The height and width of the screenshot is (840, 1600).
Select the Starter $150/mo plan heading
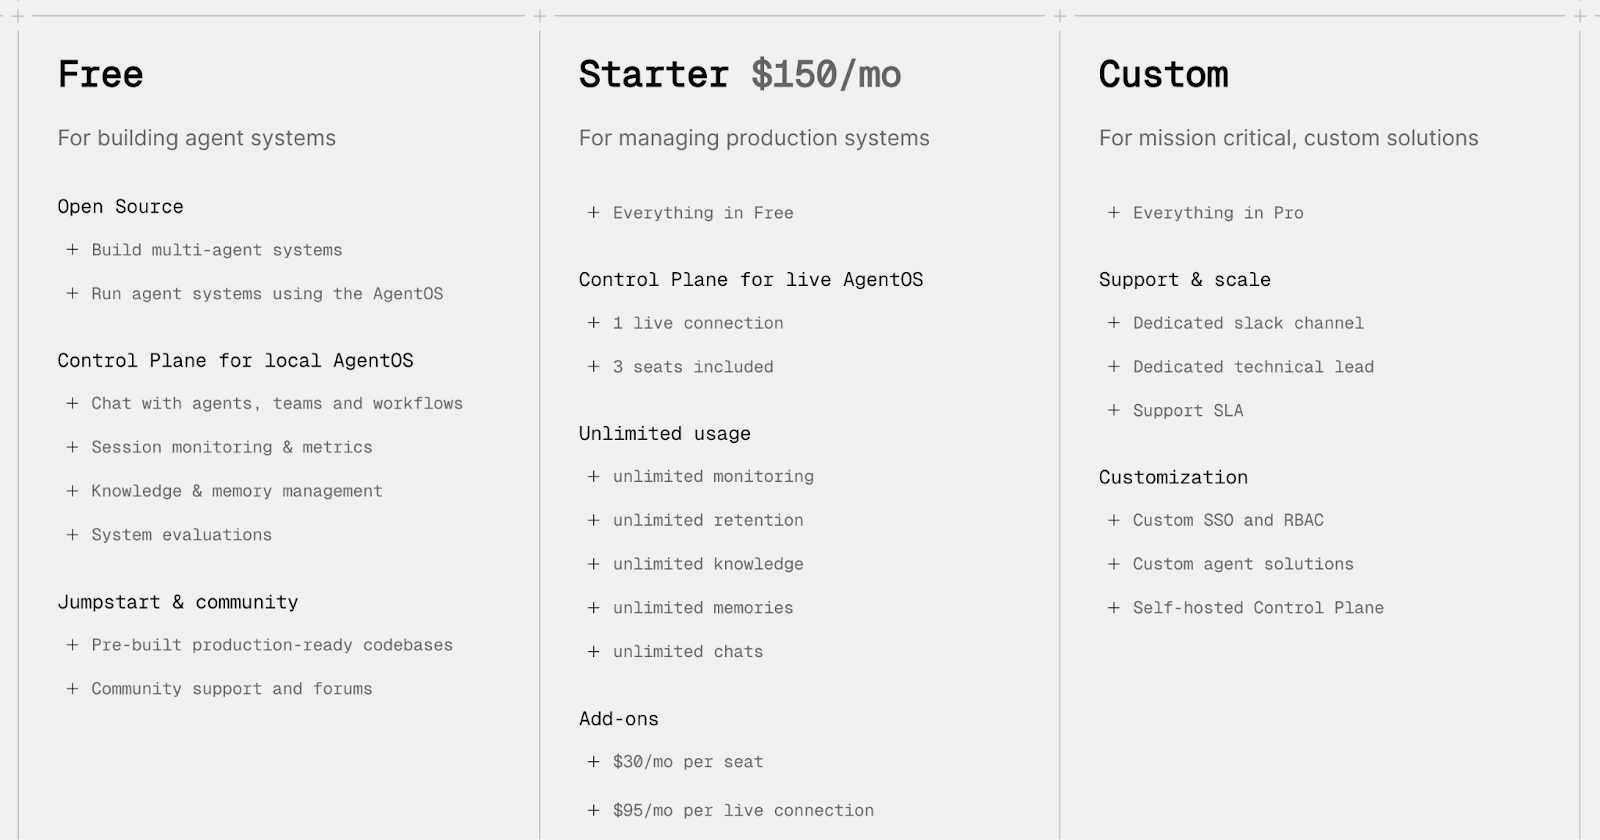point(739,74)
